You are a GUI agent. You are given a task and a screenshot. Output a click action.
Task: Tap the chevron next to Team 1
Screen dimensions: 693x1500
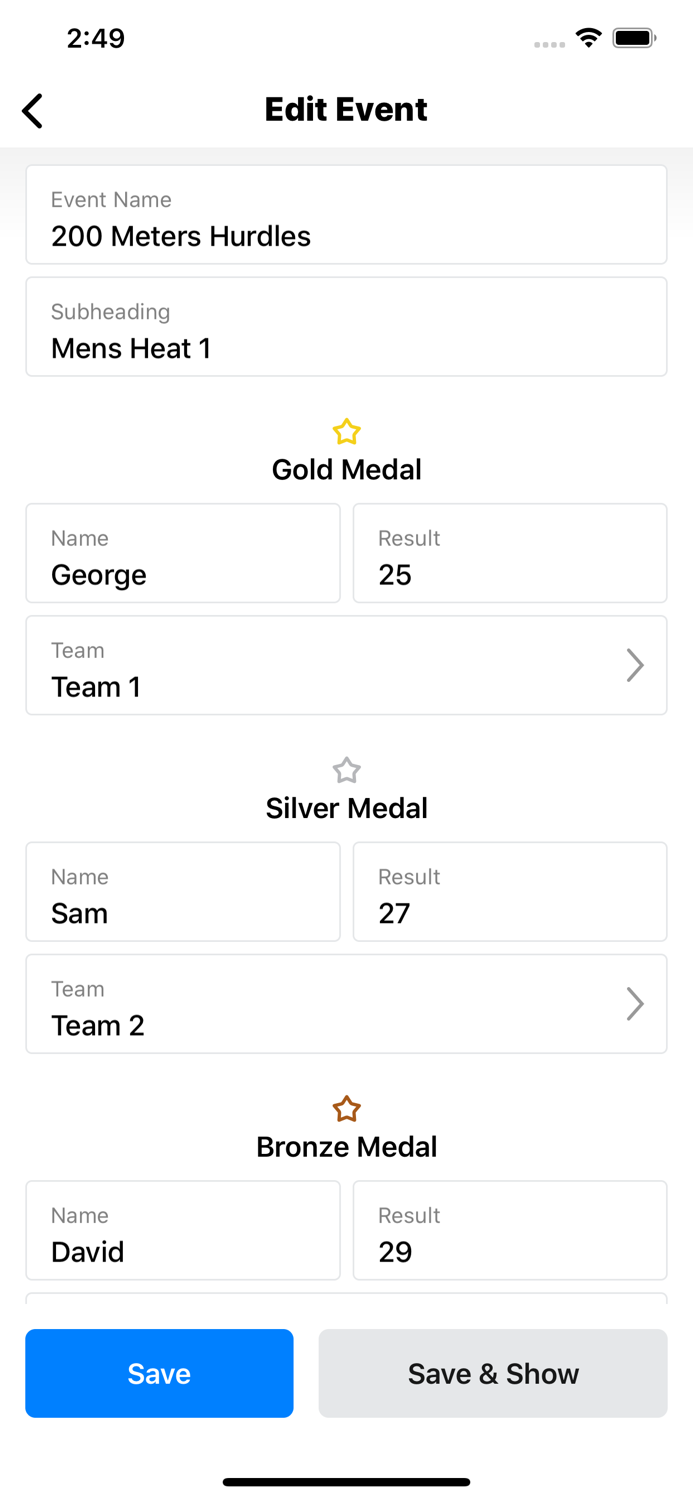pos(635,665)
